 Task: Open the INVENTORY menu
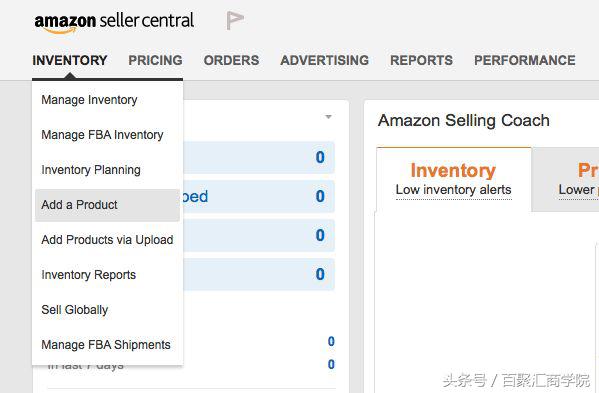[x=70, y=60]
